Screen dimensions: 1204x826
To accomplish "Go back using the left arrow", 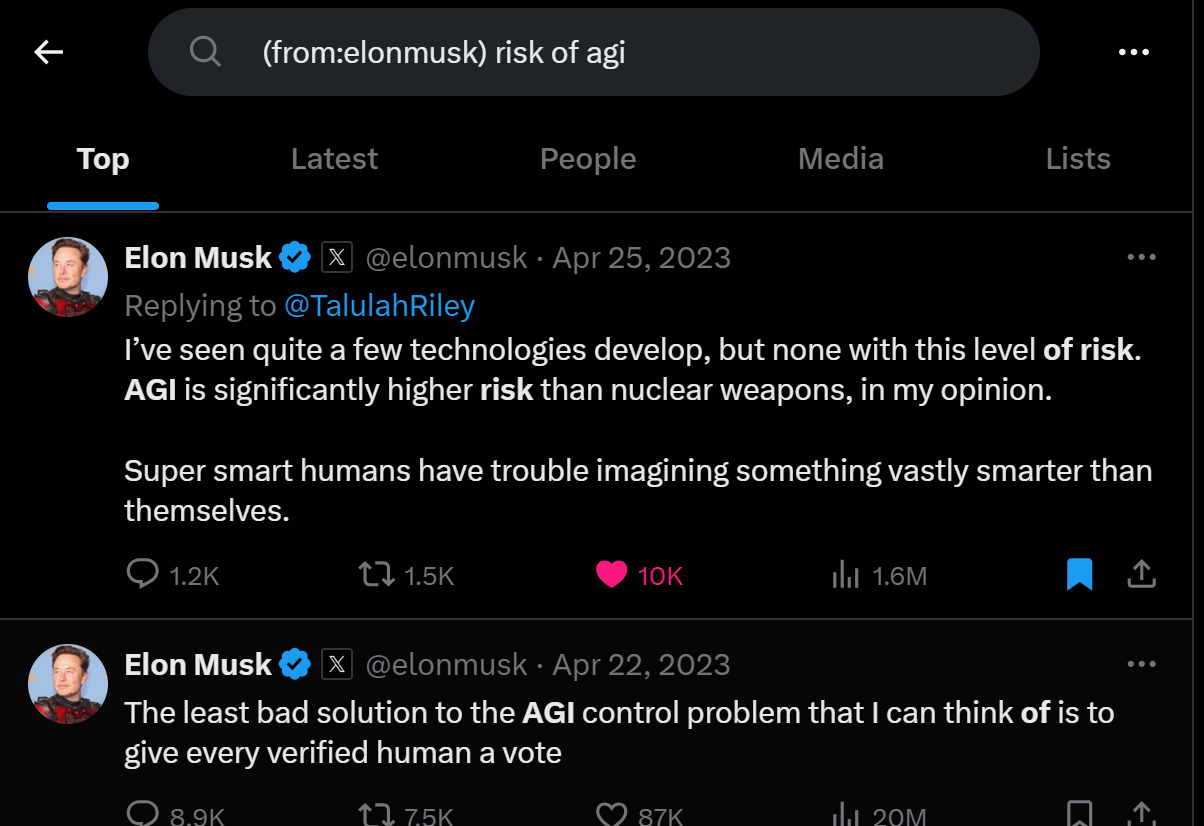I will coord(48,52).
